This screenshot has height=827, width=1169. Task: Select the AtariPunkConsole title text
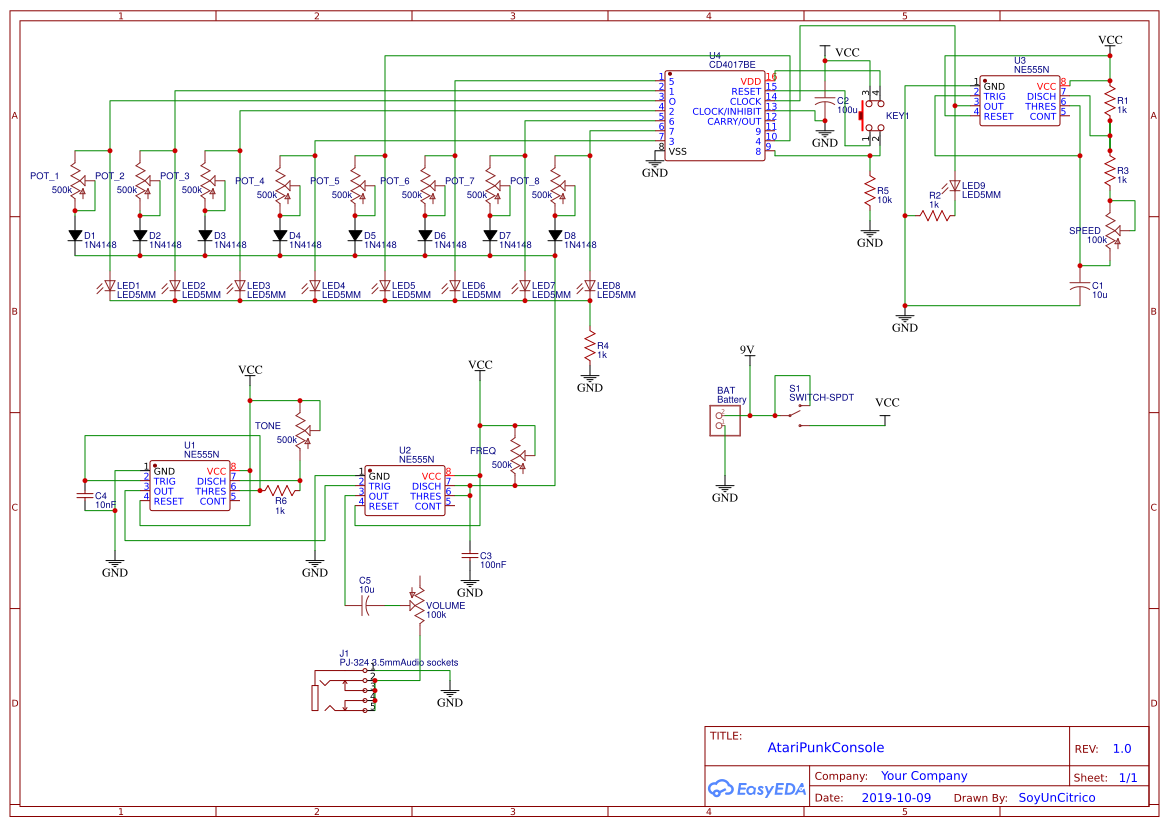(x=826, y=747)
